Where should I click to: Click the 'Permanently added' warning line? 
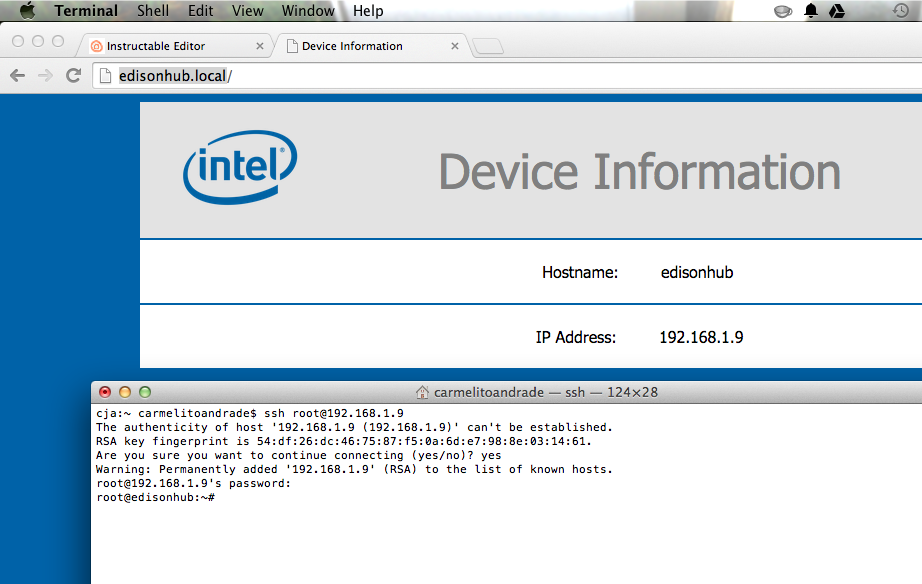355,469
